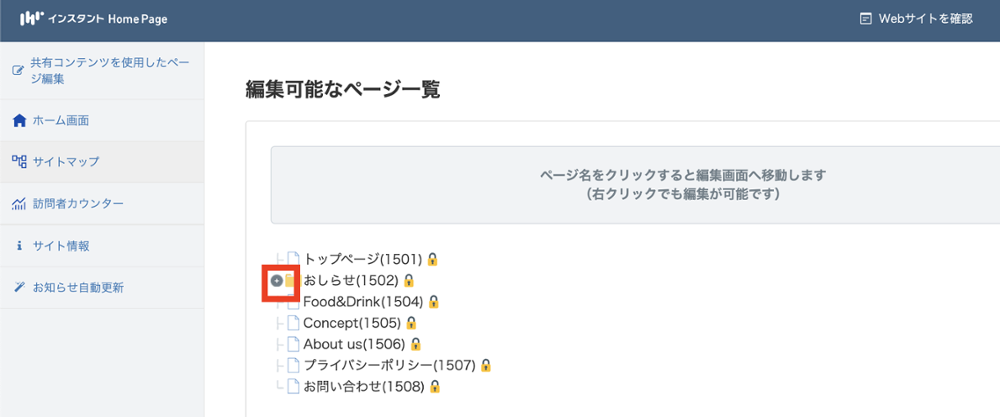Click the lock icon beside トップページ
This screenshot has height=417, width=1000.
pos(433,259)
